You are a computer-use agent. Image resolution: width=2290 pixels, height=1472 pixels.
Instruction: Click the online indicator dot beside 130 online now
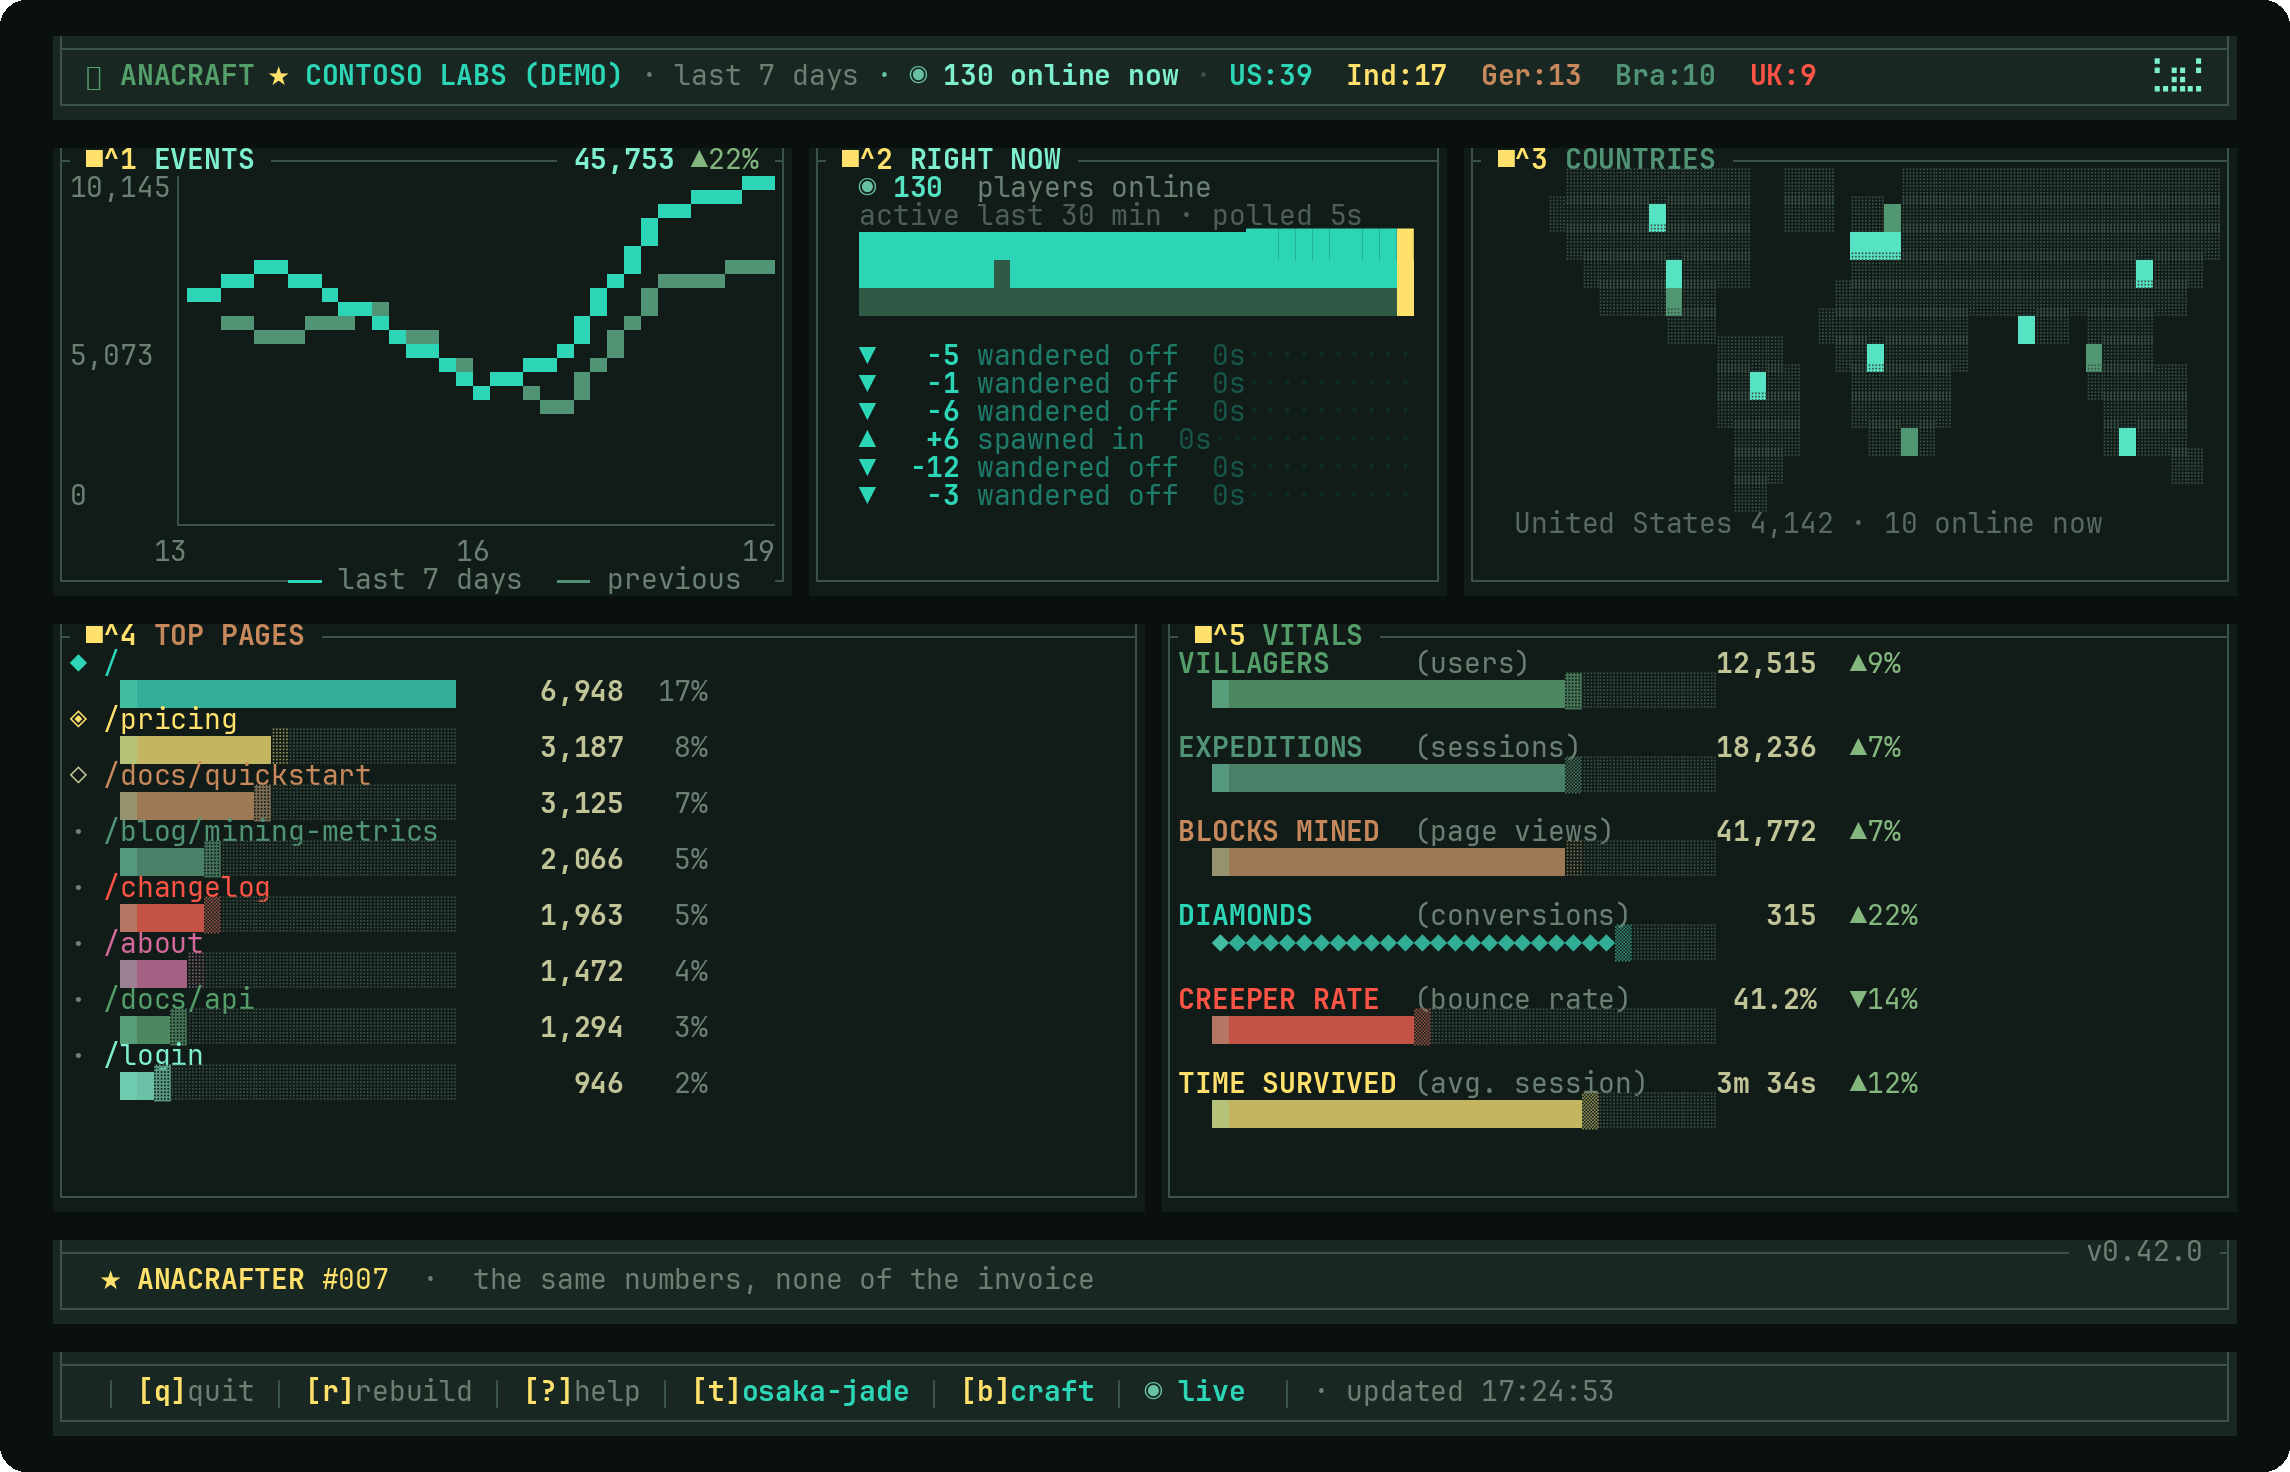(x=918, y=75)
